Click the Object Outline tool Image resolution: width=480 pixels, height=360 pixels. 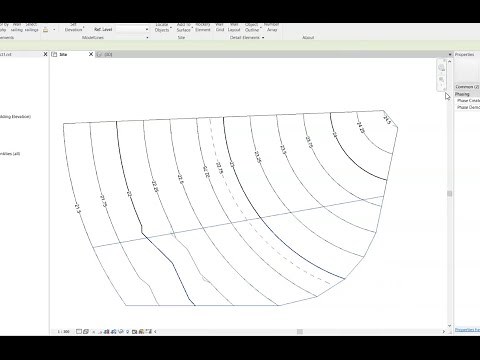(x=252, y=27)
